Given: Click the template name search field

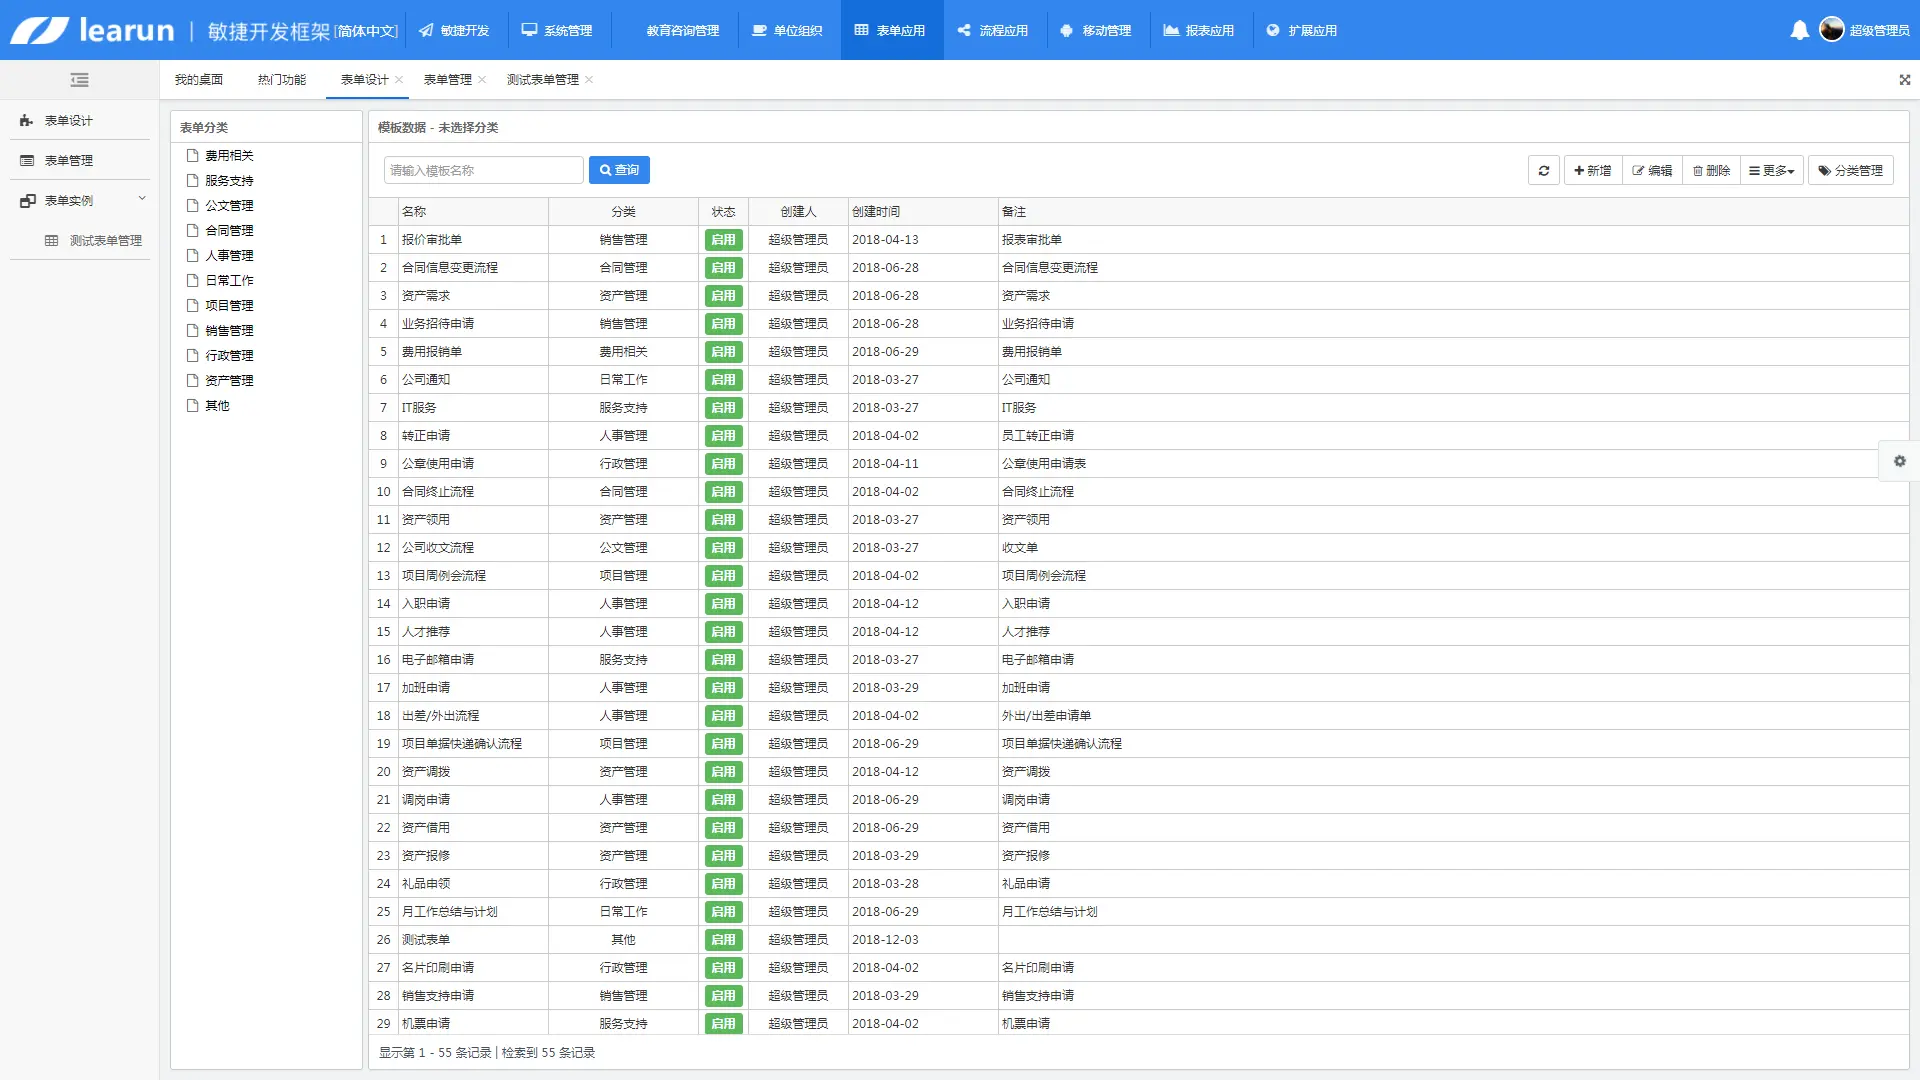Looking at the screenshot, I should [x=483, y=170].
